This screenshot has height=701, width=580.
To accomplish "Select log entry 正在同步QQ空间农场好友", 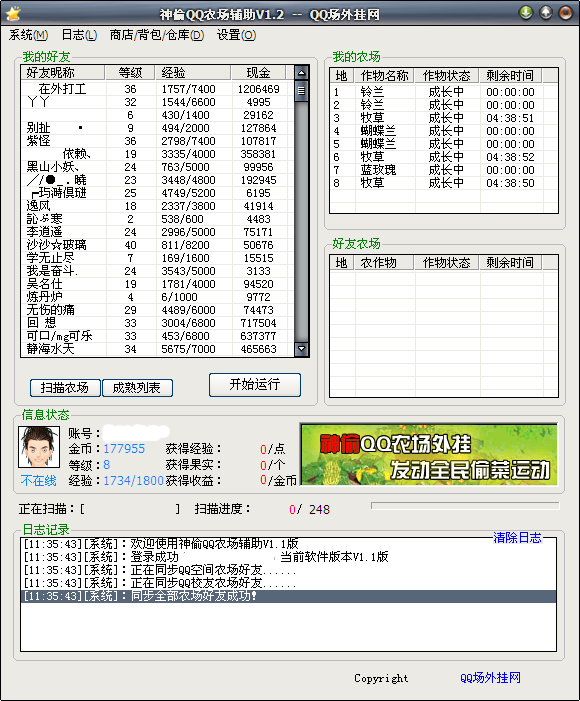I will [288, 570].
